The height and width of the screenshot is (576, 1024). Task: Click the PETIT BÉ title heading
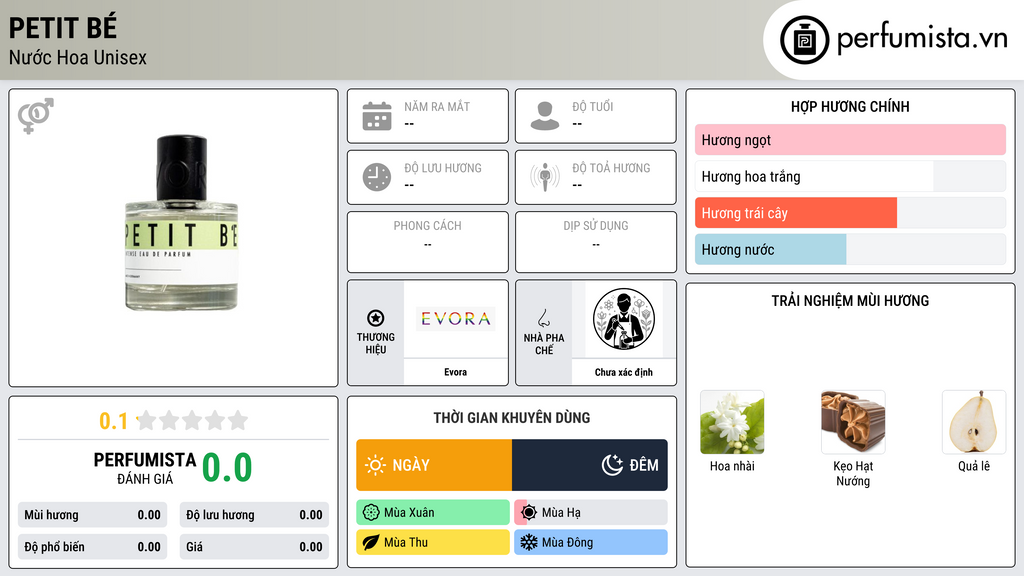(x=63, y=28)
